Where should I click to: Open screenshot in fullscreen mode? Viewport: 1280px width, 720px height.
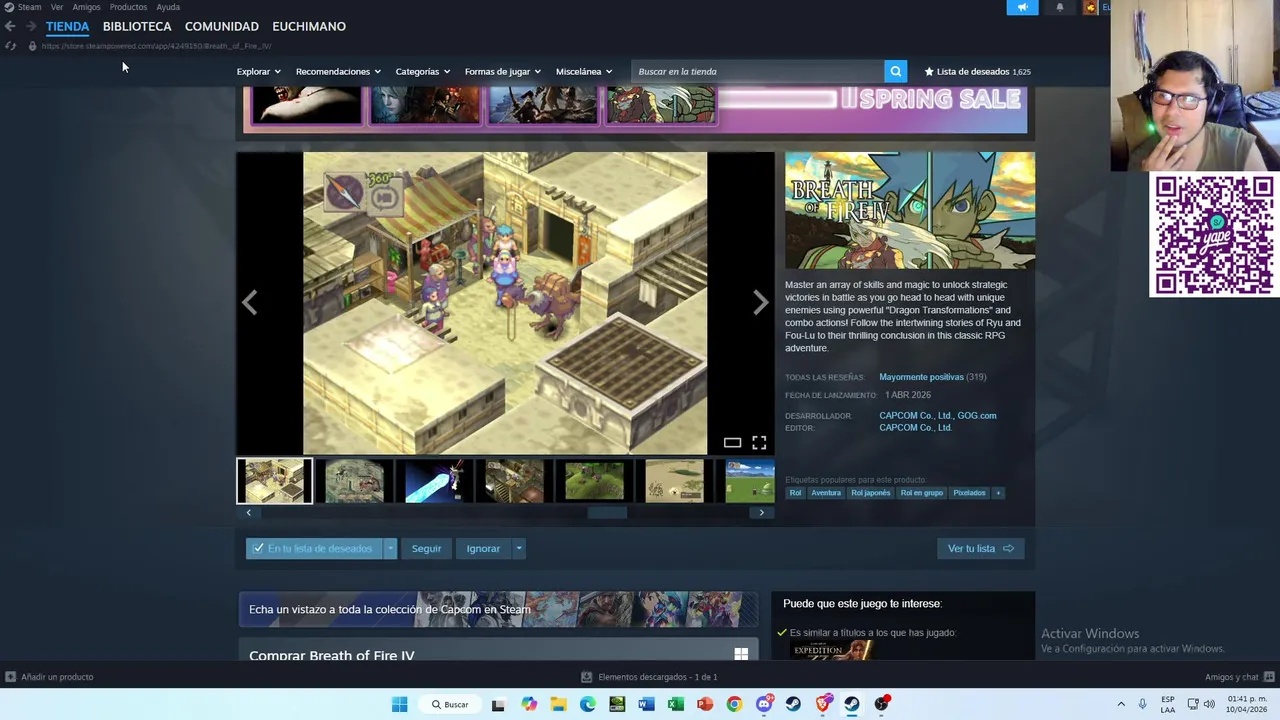759,443
